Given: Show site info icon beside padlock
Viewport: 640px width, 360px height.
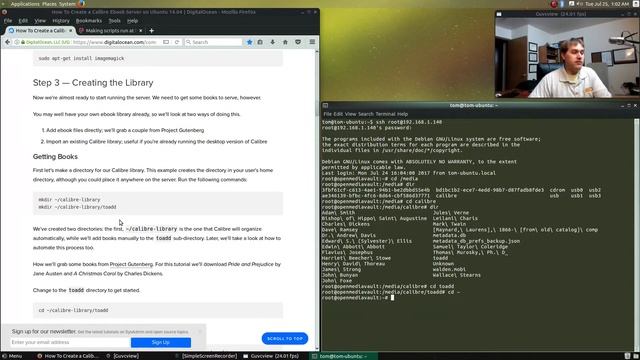Looking at the screenshot, I should (x=17, y=42).
